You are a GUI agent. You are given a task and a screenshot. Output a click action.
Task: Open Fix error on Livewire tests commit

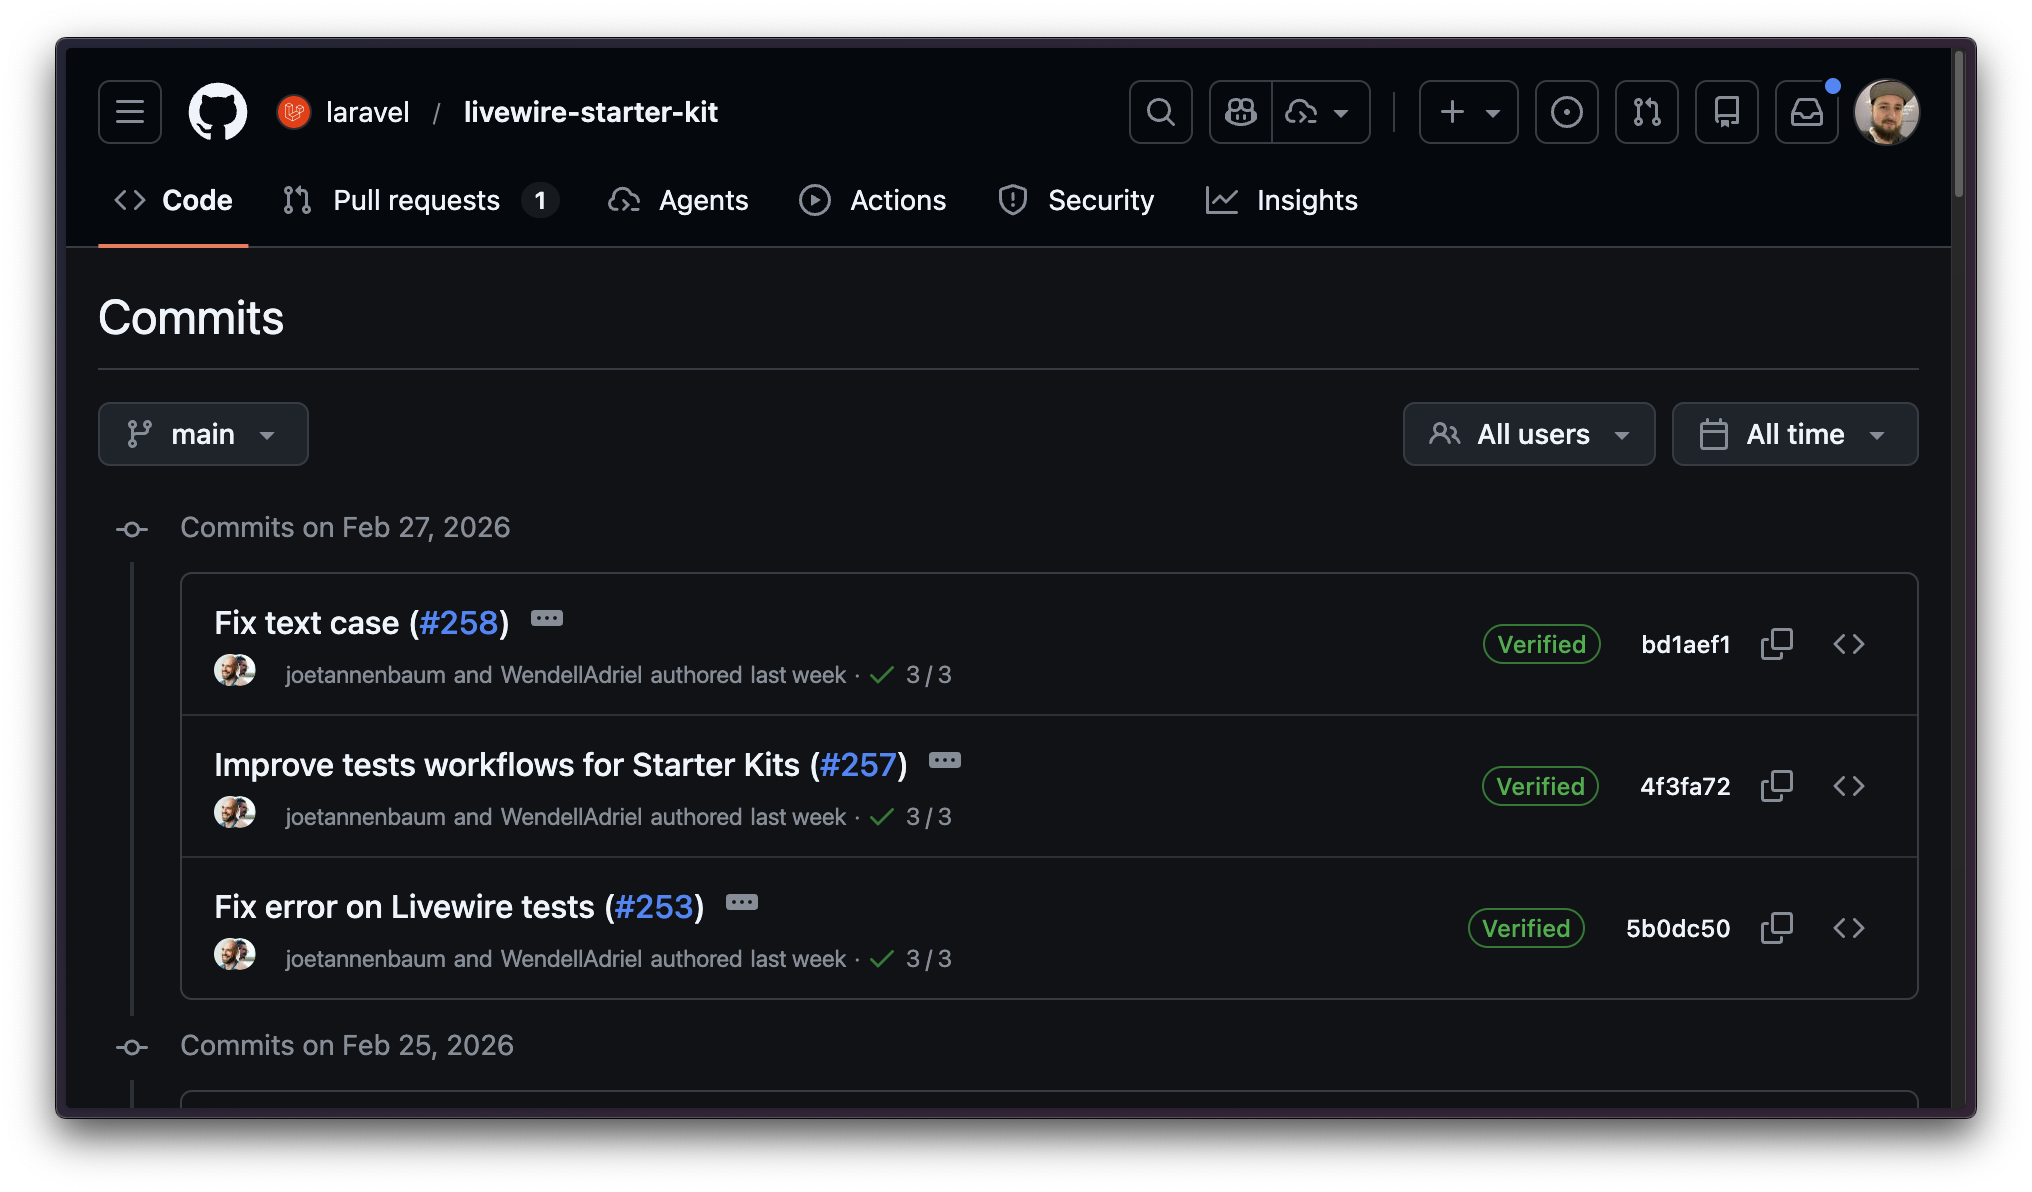(404, 907)
